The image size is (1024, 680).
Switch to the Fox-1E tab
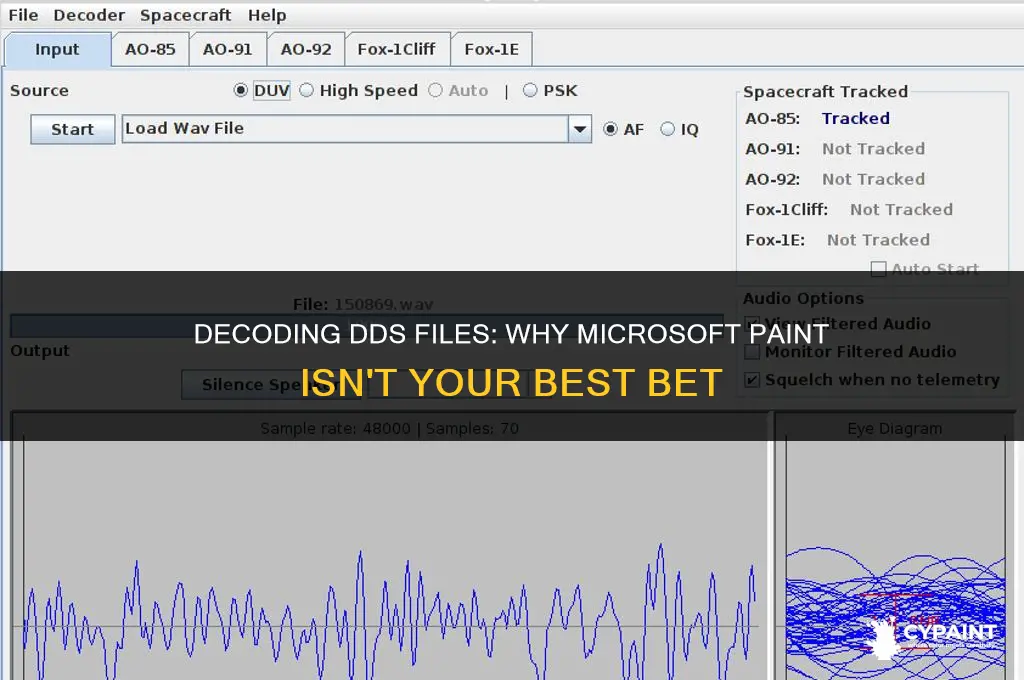pos(492,50)
